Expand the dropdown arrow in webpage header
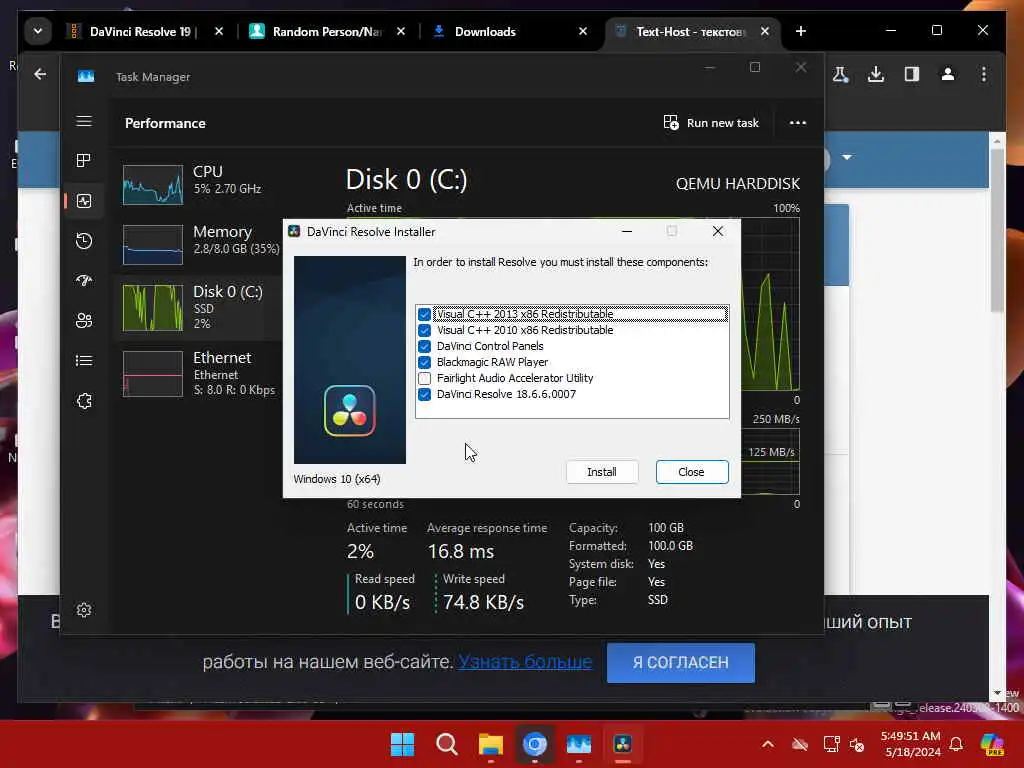The image size is (1024, 768). click(x=847, y=157)
